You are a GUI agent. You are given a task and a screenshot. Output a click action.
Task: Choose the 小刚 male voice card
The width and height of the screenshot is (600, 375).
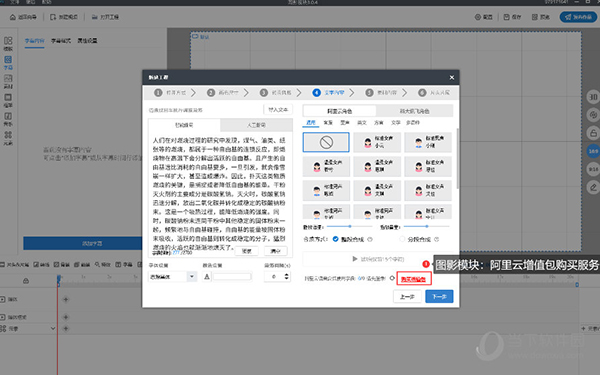428,142
